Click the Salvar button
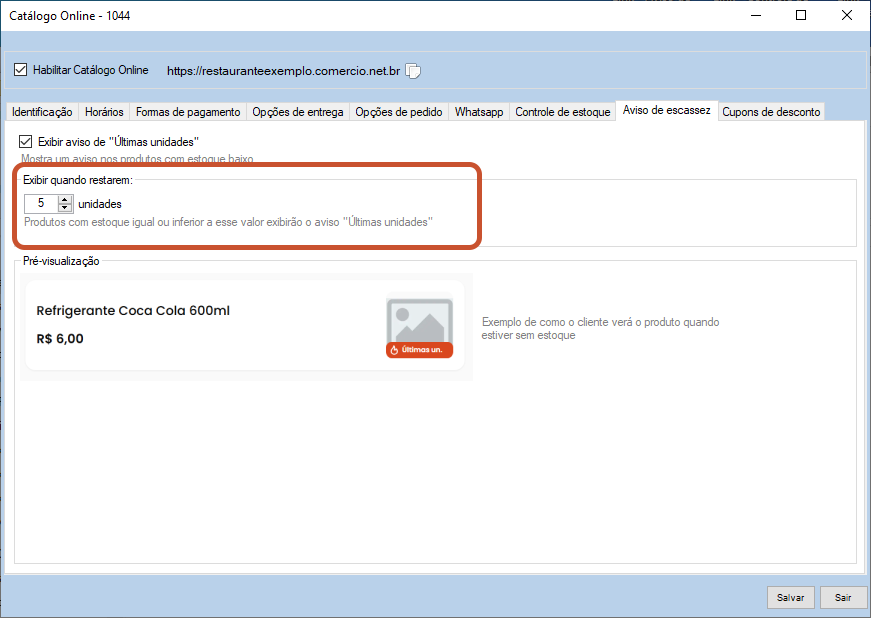871x618 pixels. pyautogui.click(x=790, y=597)
